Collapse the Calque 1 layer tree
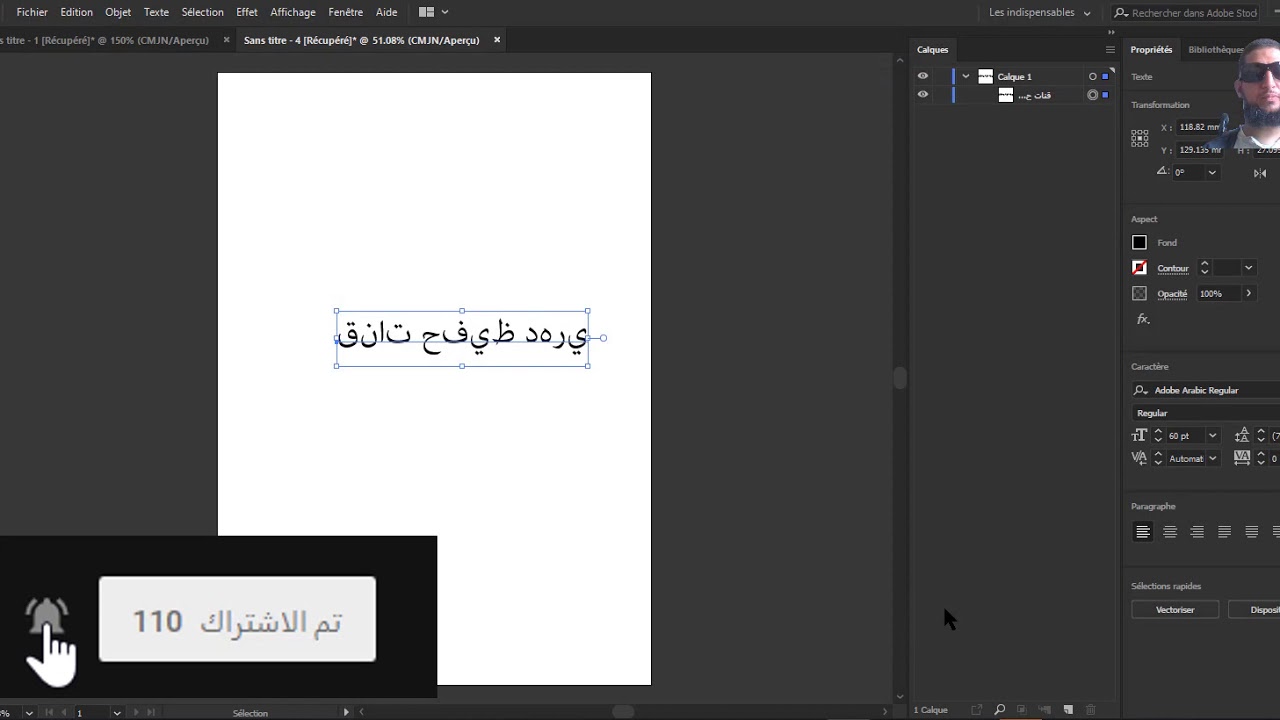The width and height of the screenshot is (1280, 720). click(965, 76)
